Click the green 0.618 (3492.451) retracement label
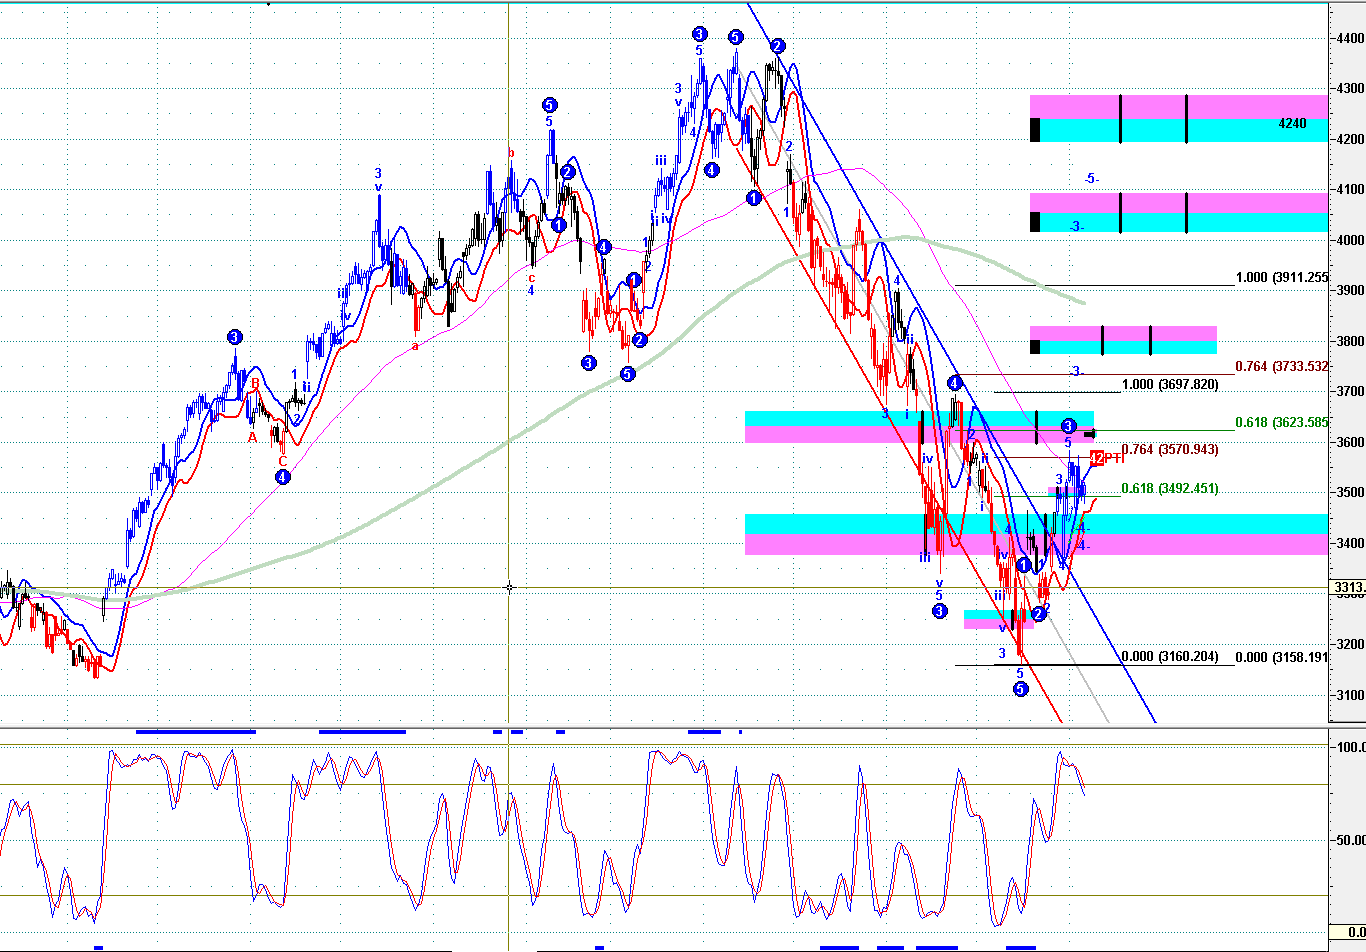Viewport: 1366px width, 952px height. [1170, 489]
